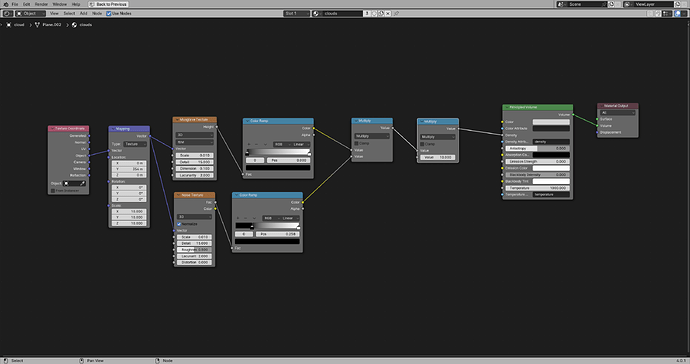Open the Object shader type dropdown
Viewport: 690px width, 364px height.
pyautogui.click(x=30, y=14)
